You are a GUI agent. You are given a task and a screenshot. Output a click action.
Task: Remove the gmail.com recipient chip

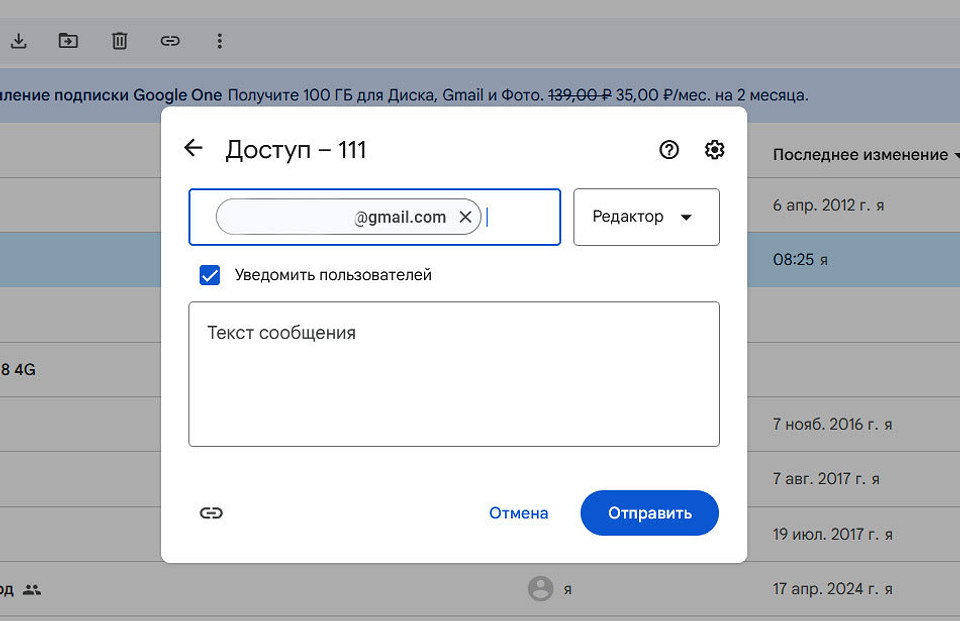click(465, 216)
